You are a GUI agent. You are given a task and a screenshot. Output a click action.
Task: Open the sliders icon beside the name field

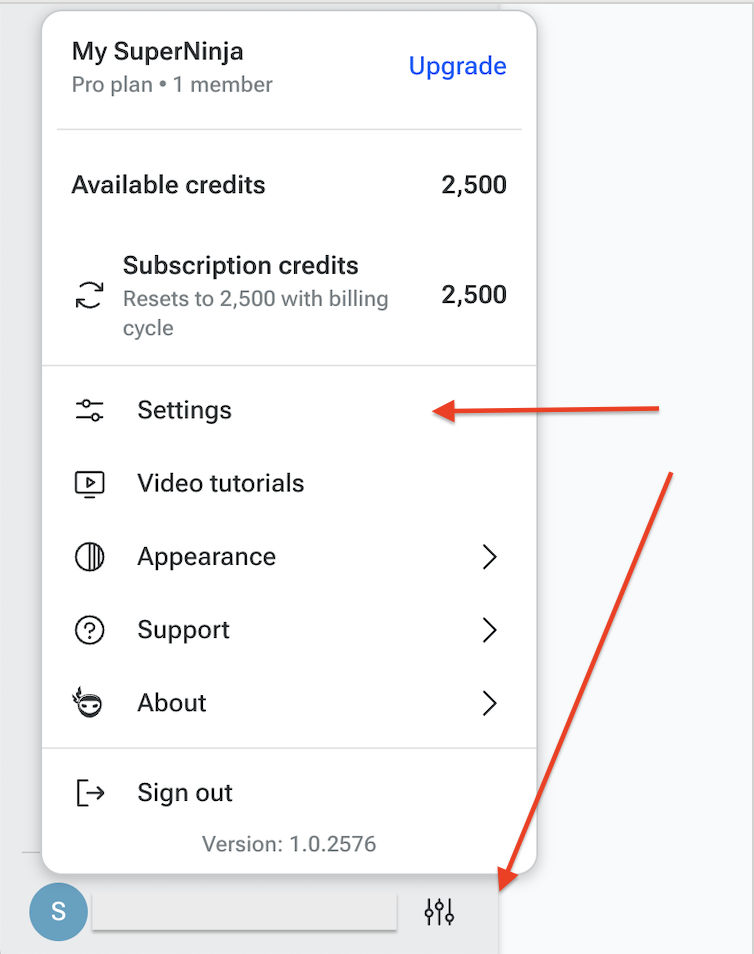[x=439, y=911]
